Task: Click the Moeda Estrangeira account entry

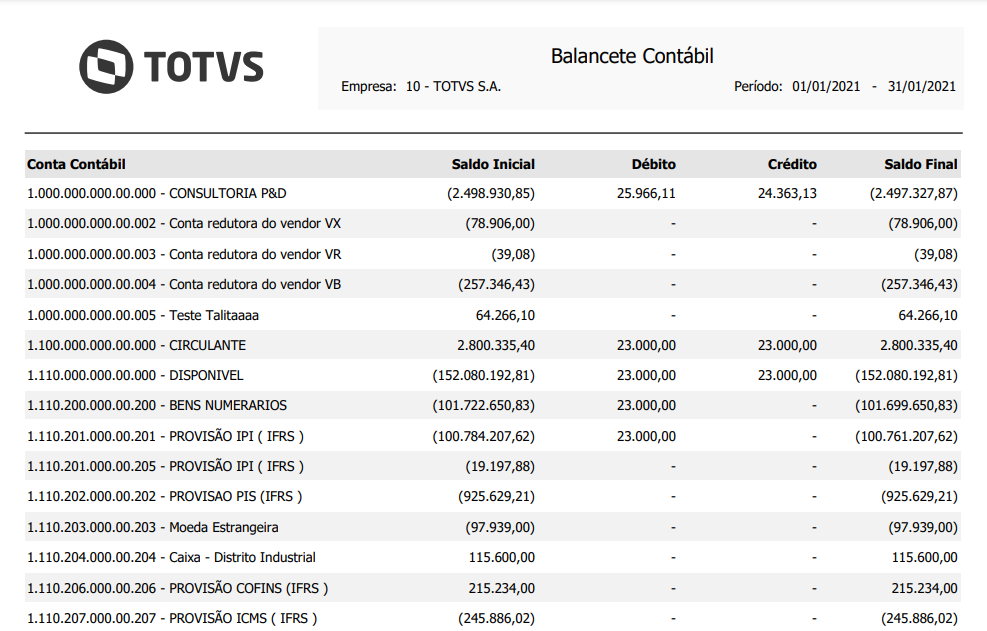Action: coord(153,527)
